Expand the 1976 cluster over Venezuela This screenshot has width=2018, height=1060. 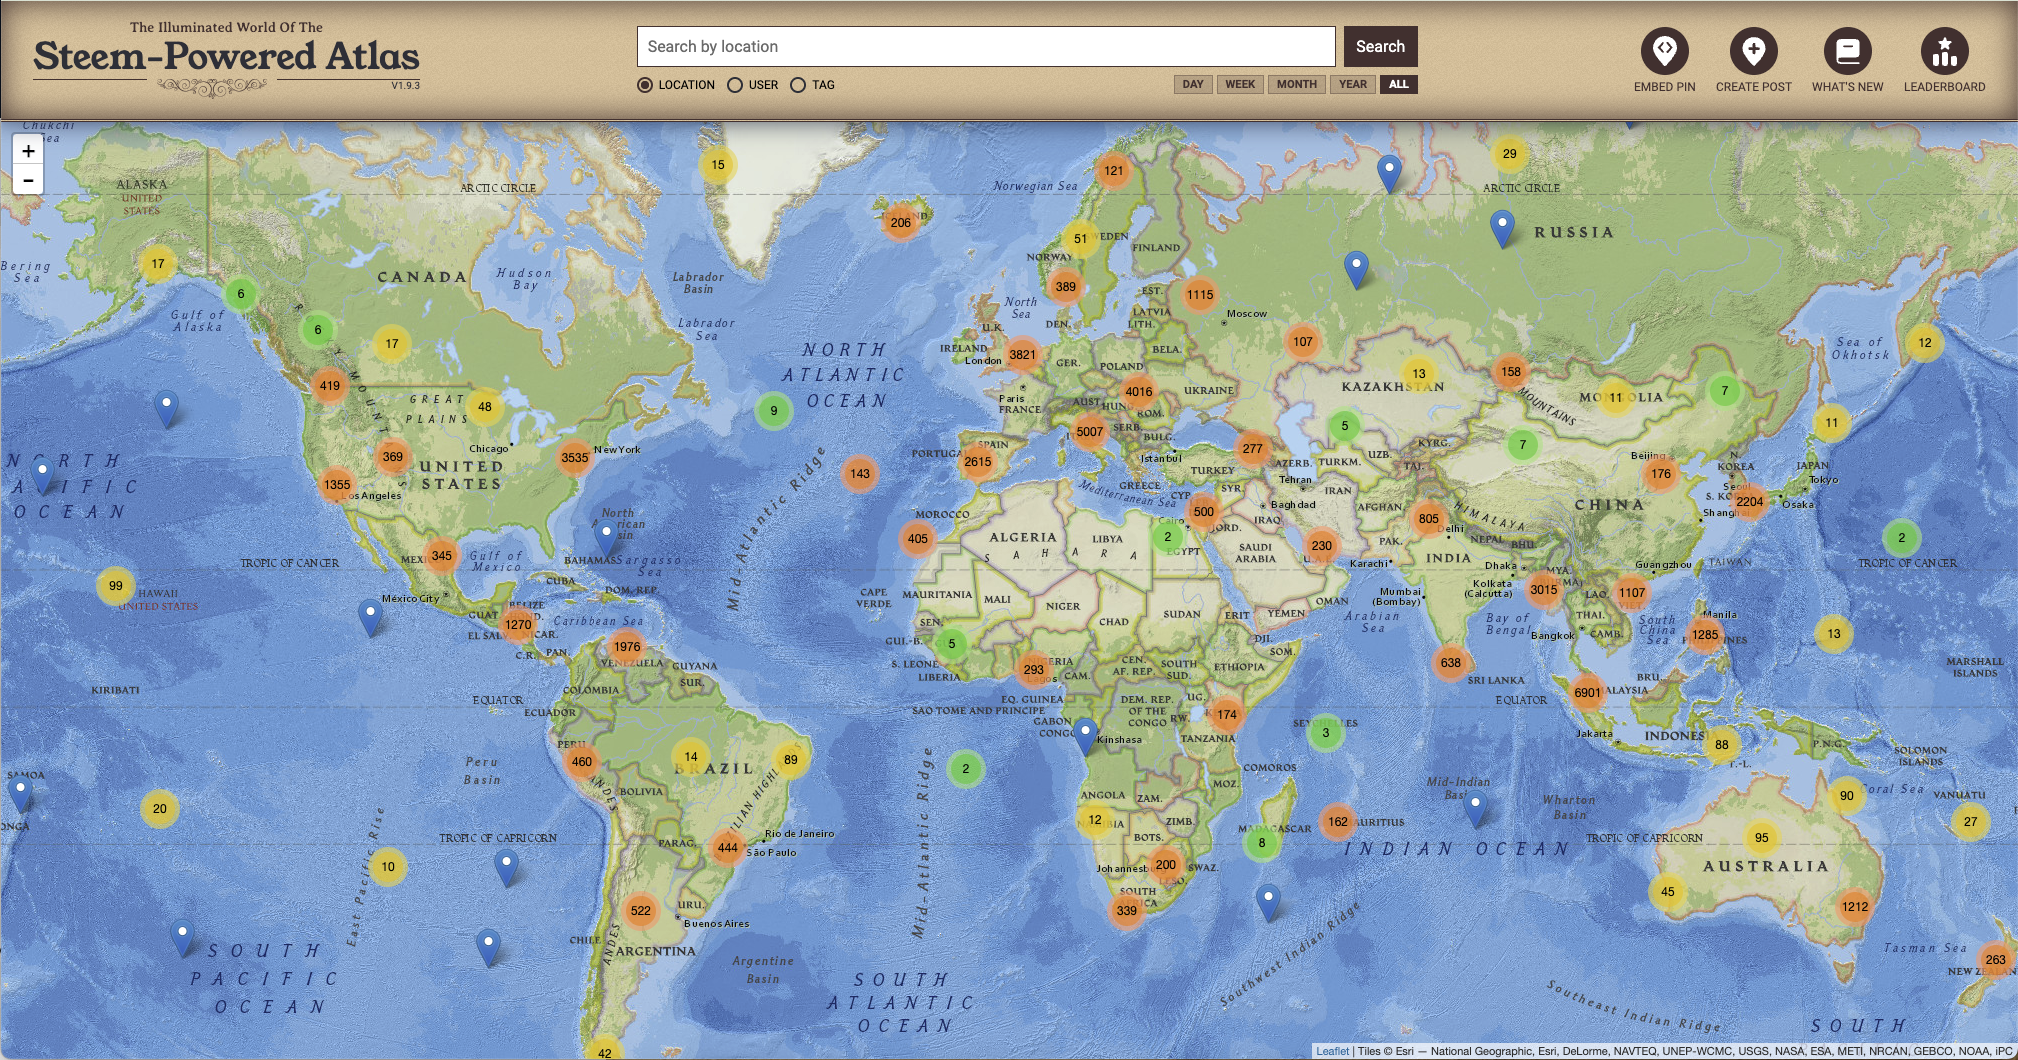point(627,646)
